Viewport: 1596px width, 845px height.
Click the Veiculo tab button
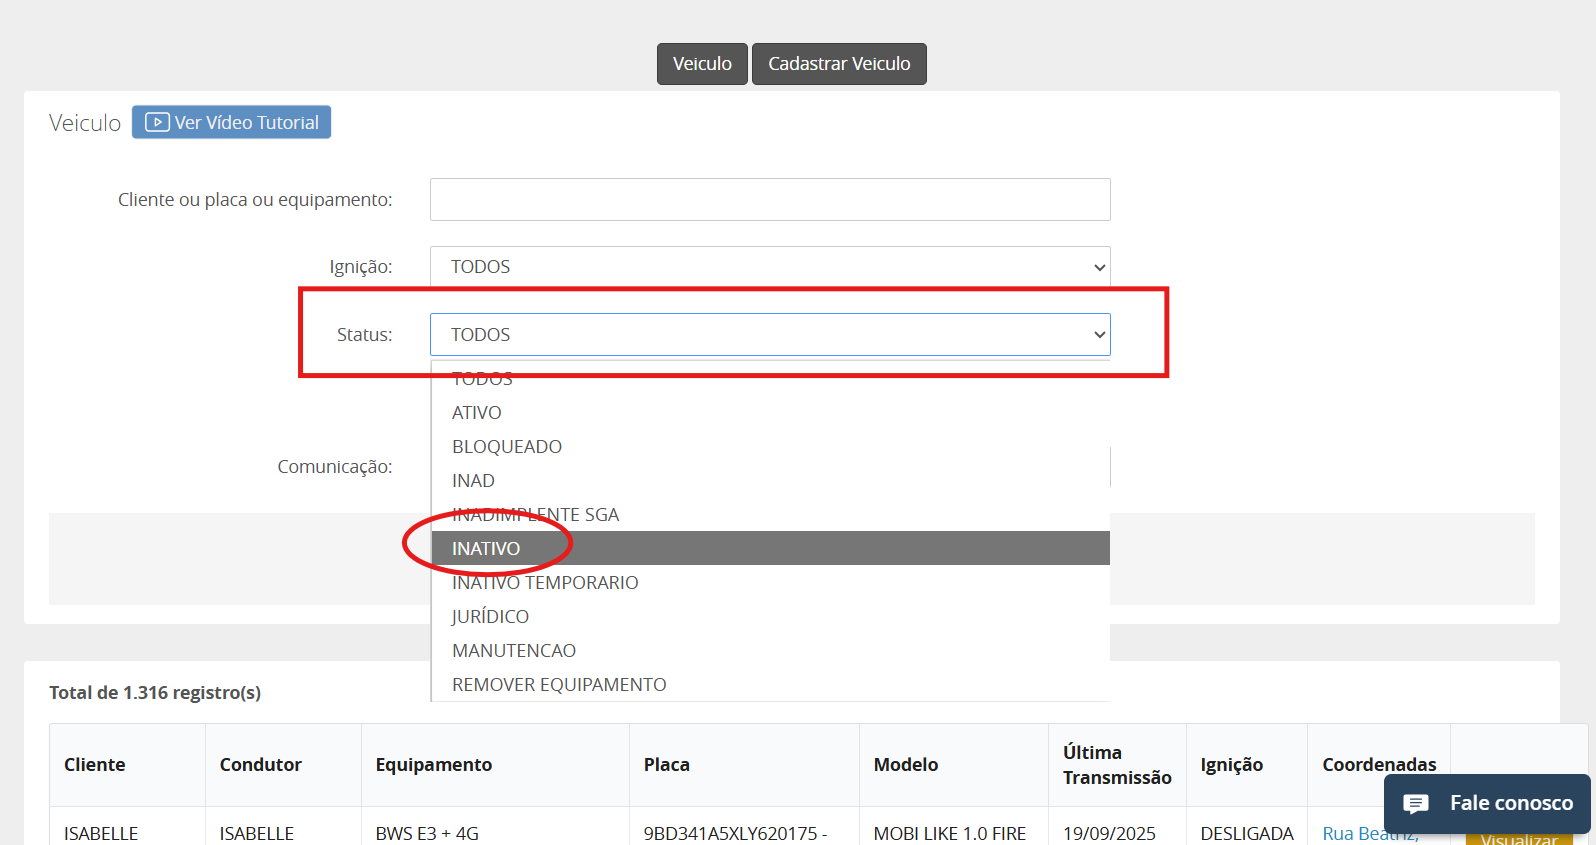(x=702, y=64)
